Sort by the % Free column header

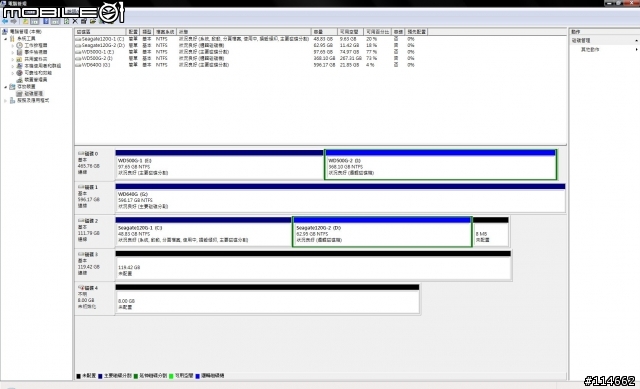(378, 32)
